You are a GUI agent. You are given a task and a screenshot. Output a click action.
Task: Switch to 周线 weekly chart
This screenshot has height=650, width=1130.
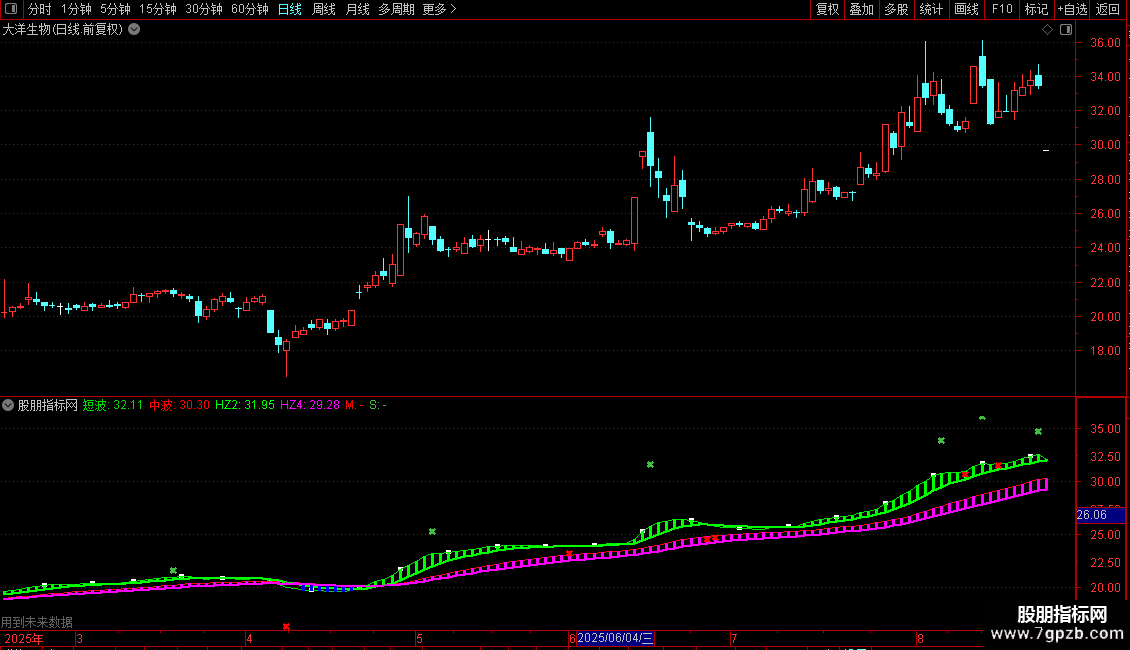pyautogui.click(x=324, y=9)
